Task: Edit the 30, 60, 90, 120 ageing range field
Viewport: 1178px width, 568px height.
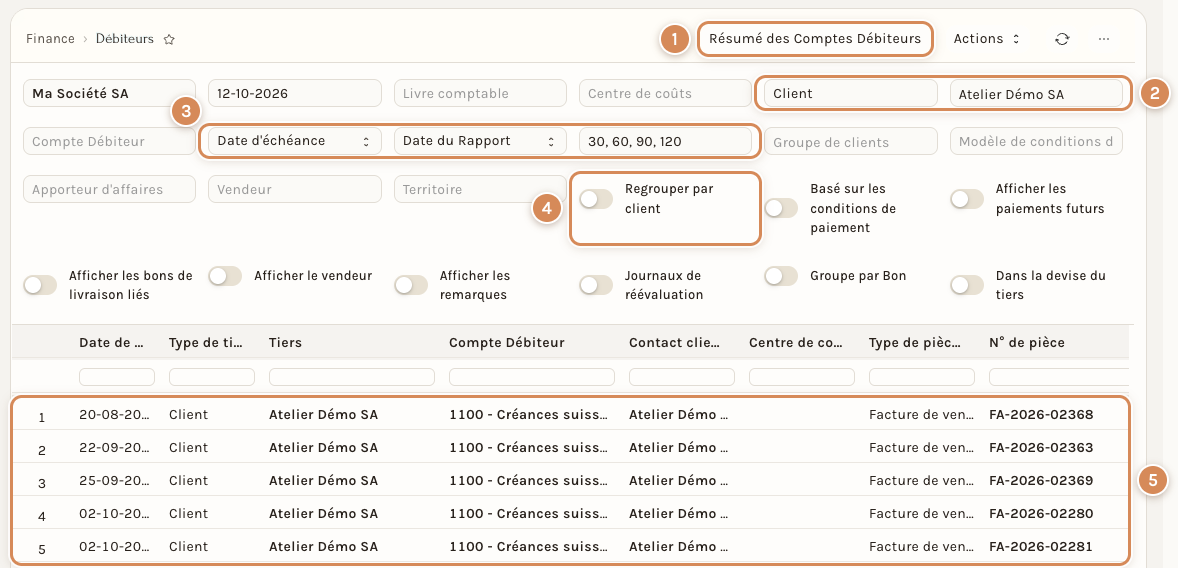Action: (666, 141)
